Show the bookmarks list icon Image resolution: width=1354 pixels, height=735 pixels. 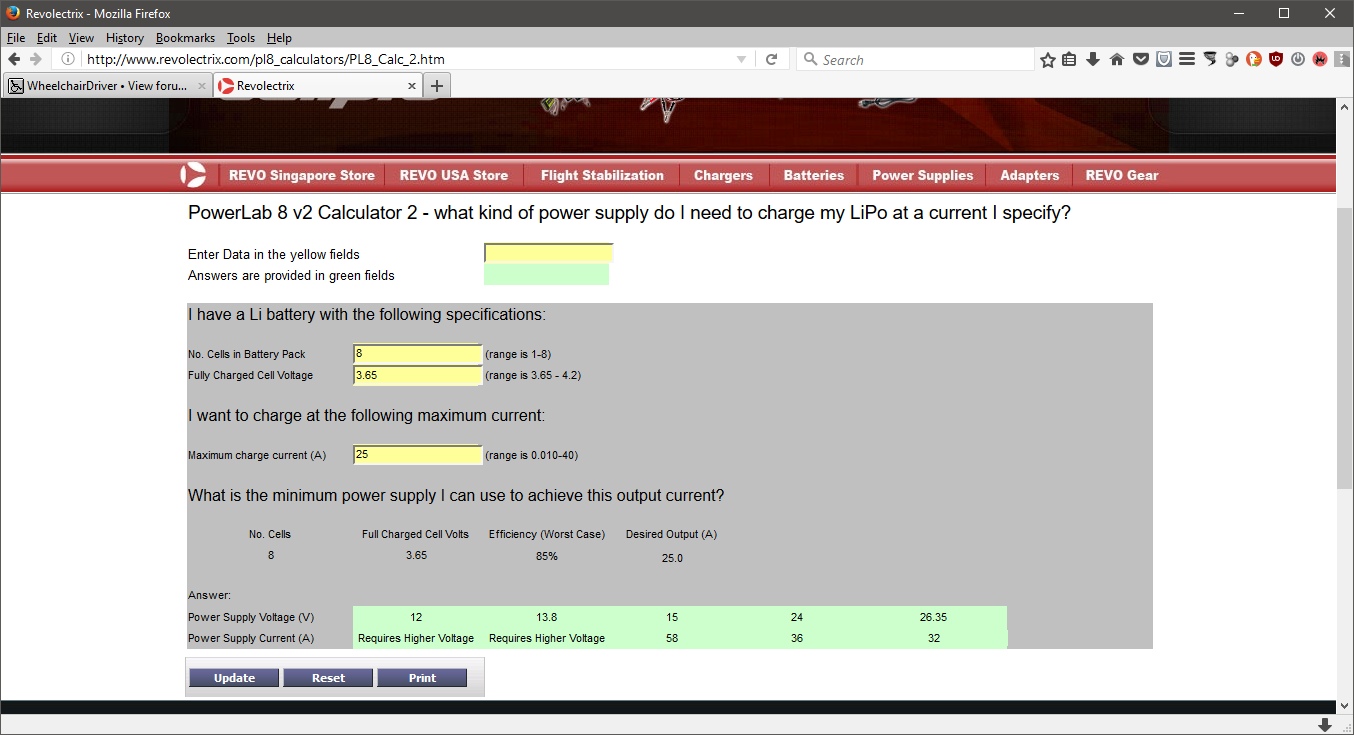[x=1069, y=60]
